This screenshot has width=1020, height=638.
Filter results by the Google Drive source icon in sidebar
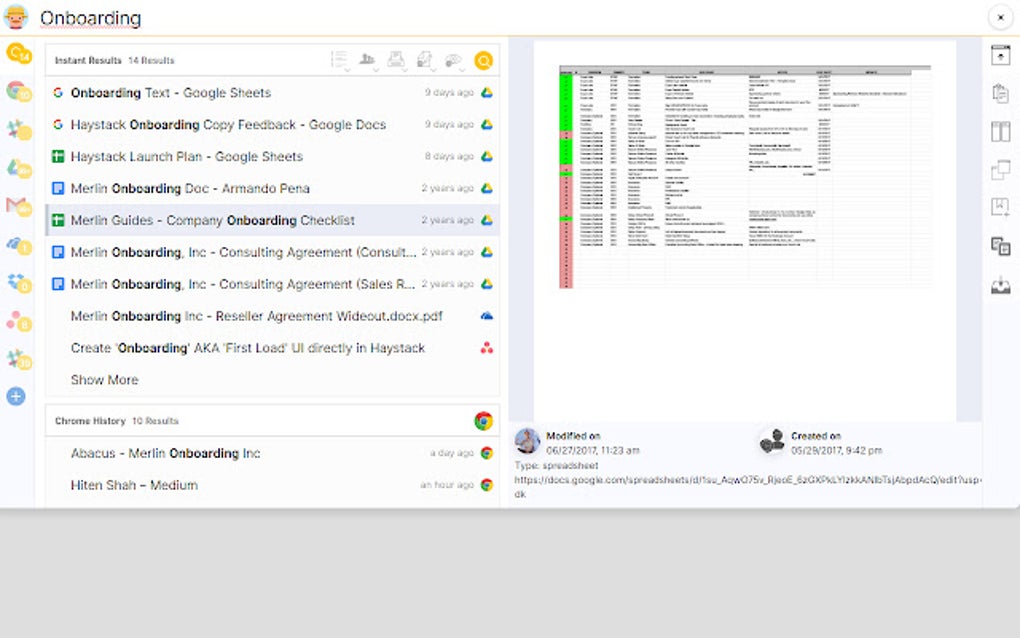tap(18, 168)
